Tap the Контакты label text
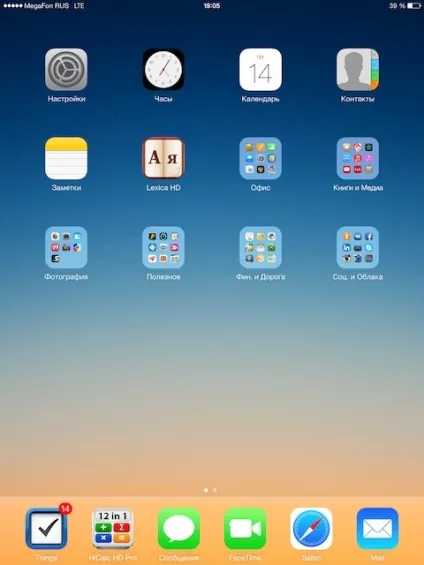Viewport: 424px width, 565px height. (358, 99)
